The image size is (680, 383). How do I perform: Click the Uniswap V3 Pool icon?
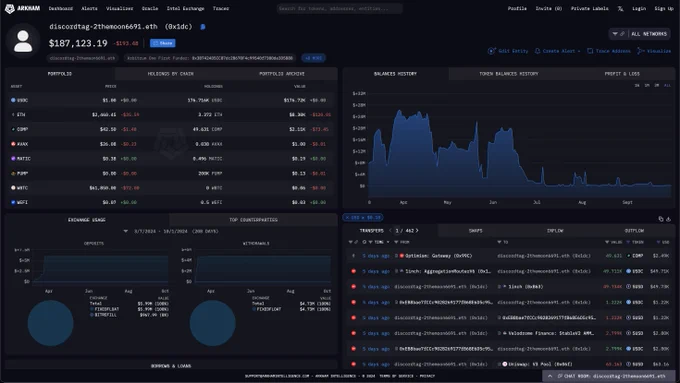tap(505, 364)
